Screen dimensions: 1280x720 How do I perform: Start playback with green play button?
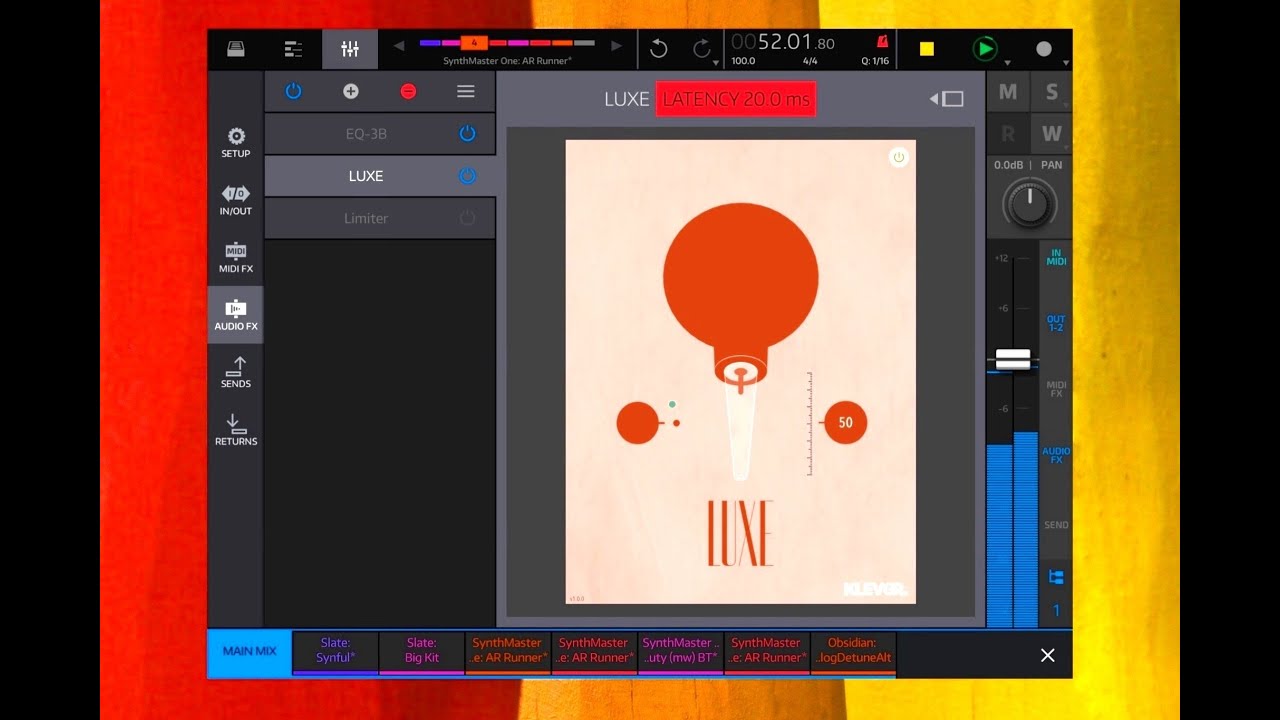(x=985, y=49)
